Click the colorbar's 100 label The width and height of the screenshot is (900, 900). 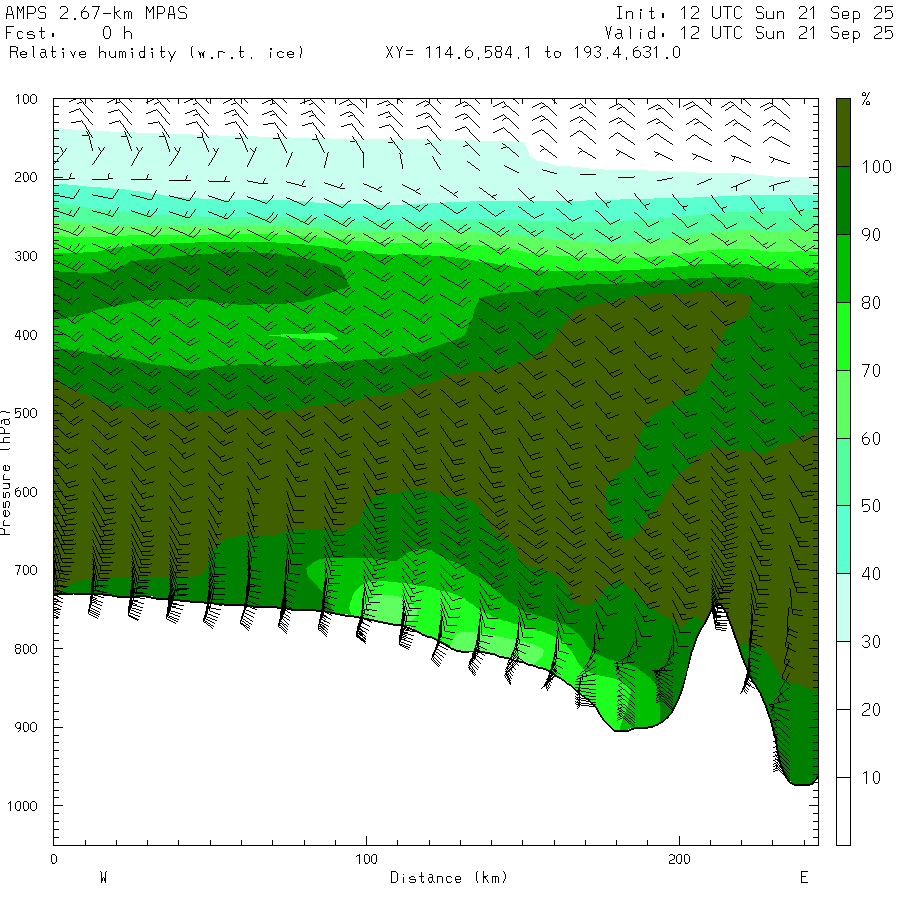tap(876, 167)
